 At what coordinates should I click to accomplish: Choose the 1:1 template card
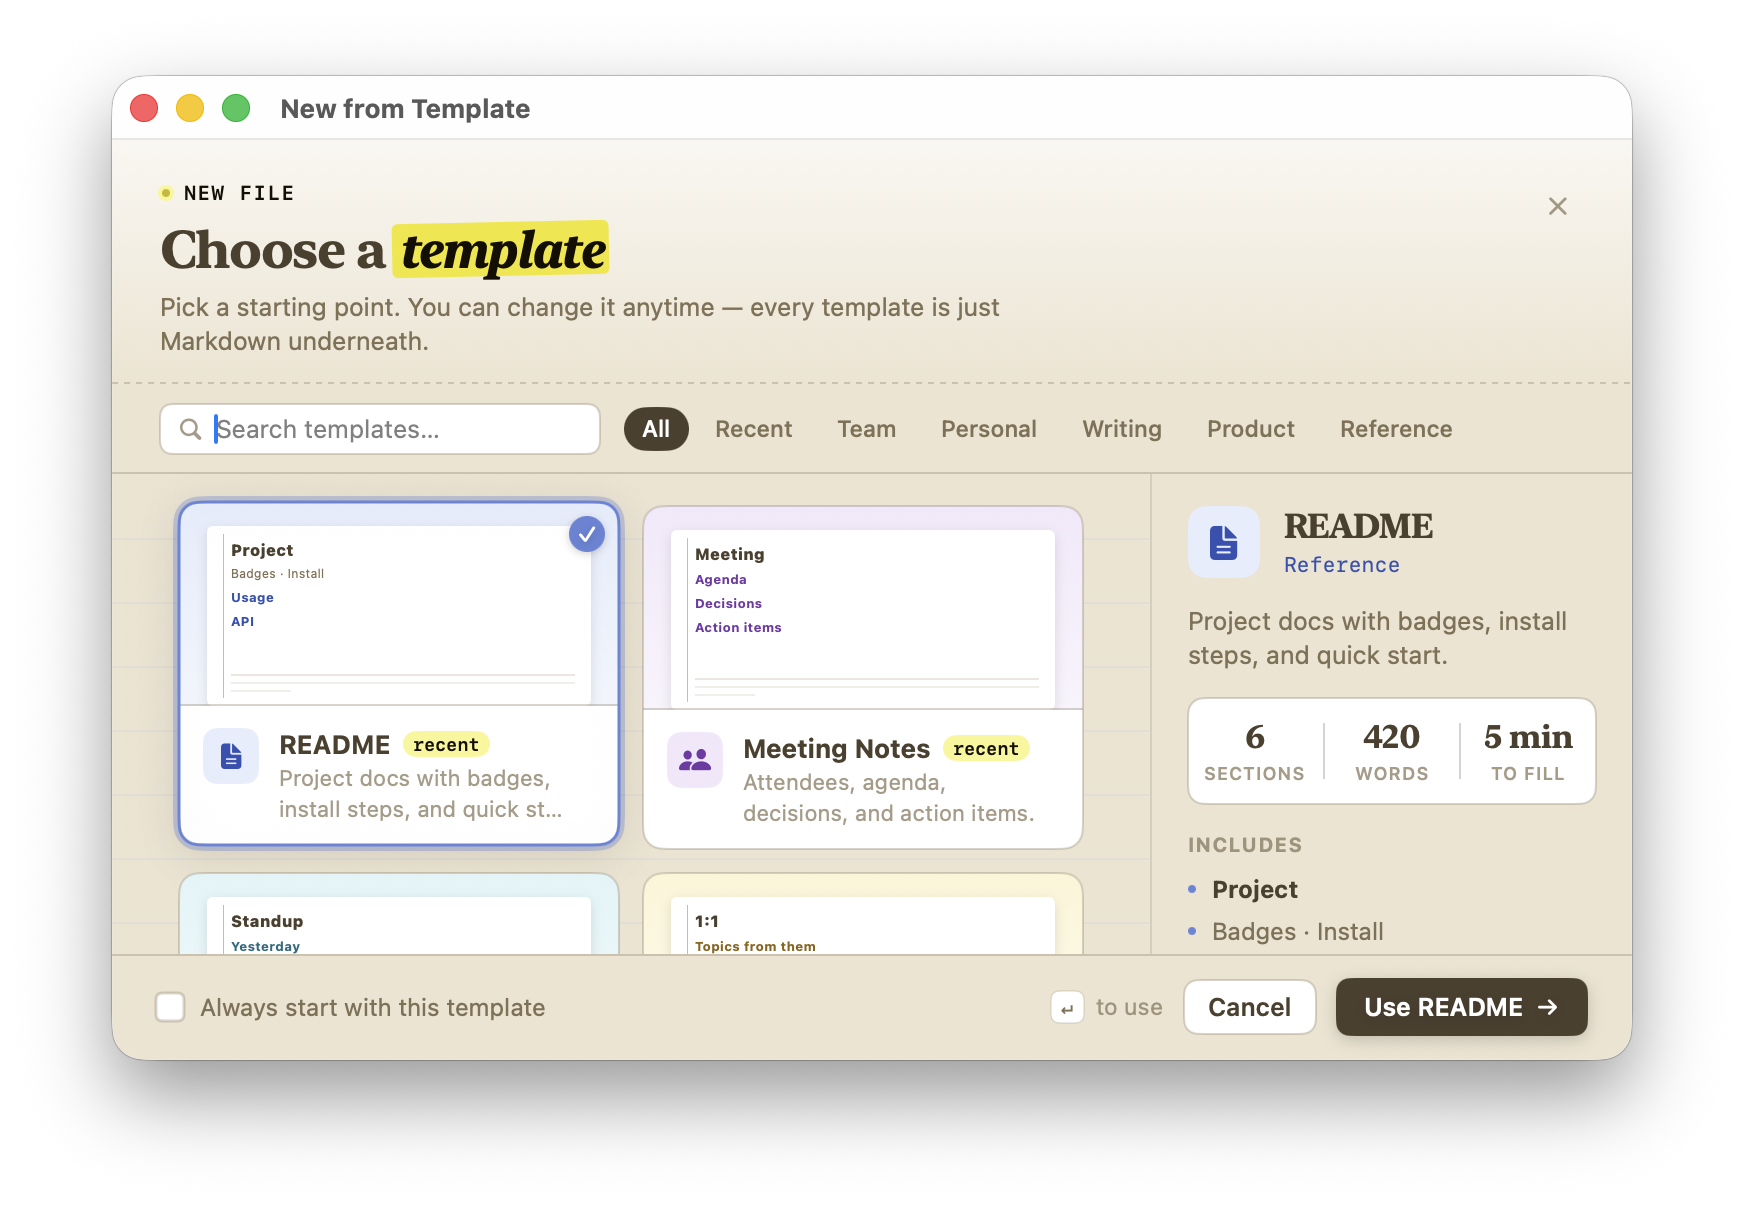tap(863, 915)
